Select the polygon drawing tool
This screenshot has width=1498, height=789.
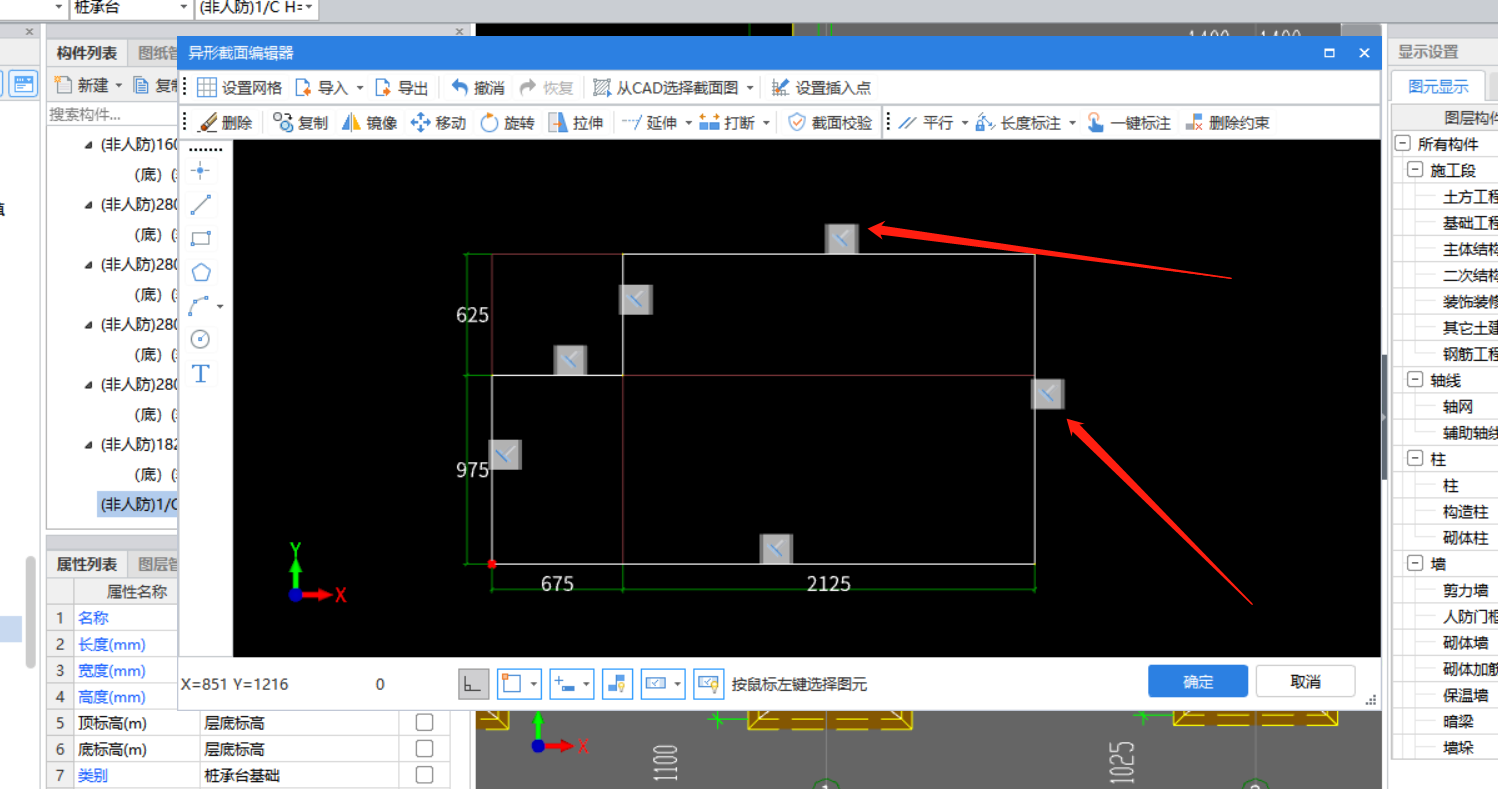click(x=201, y=272)
